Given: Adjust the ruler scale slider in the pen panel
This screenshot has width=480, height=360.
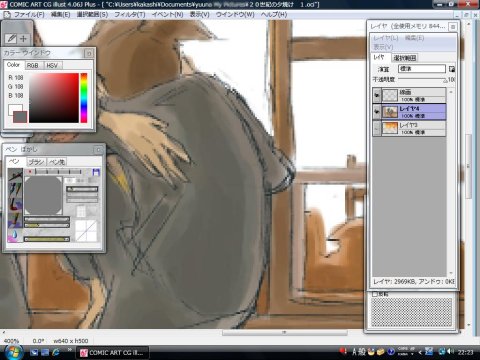Looking at the screenshot, I should [58, 172].
